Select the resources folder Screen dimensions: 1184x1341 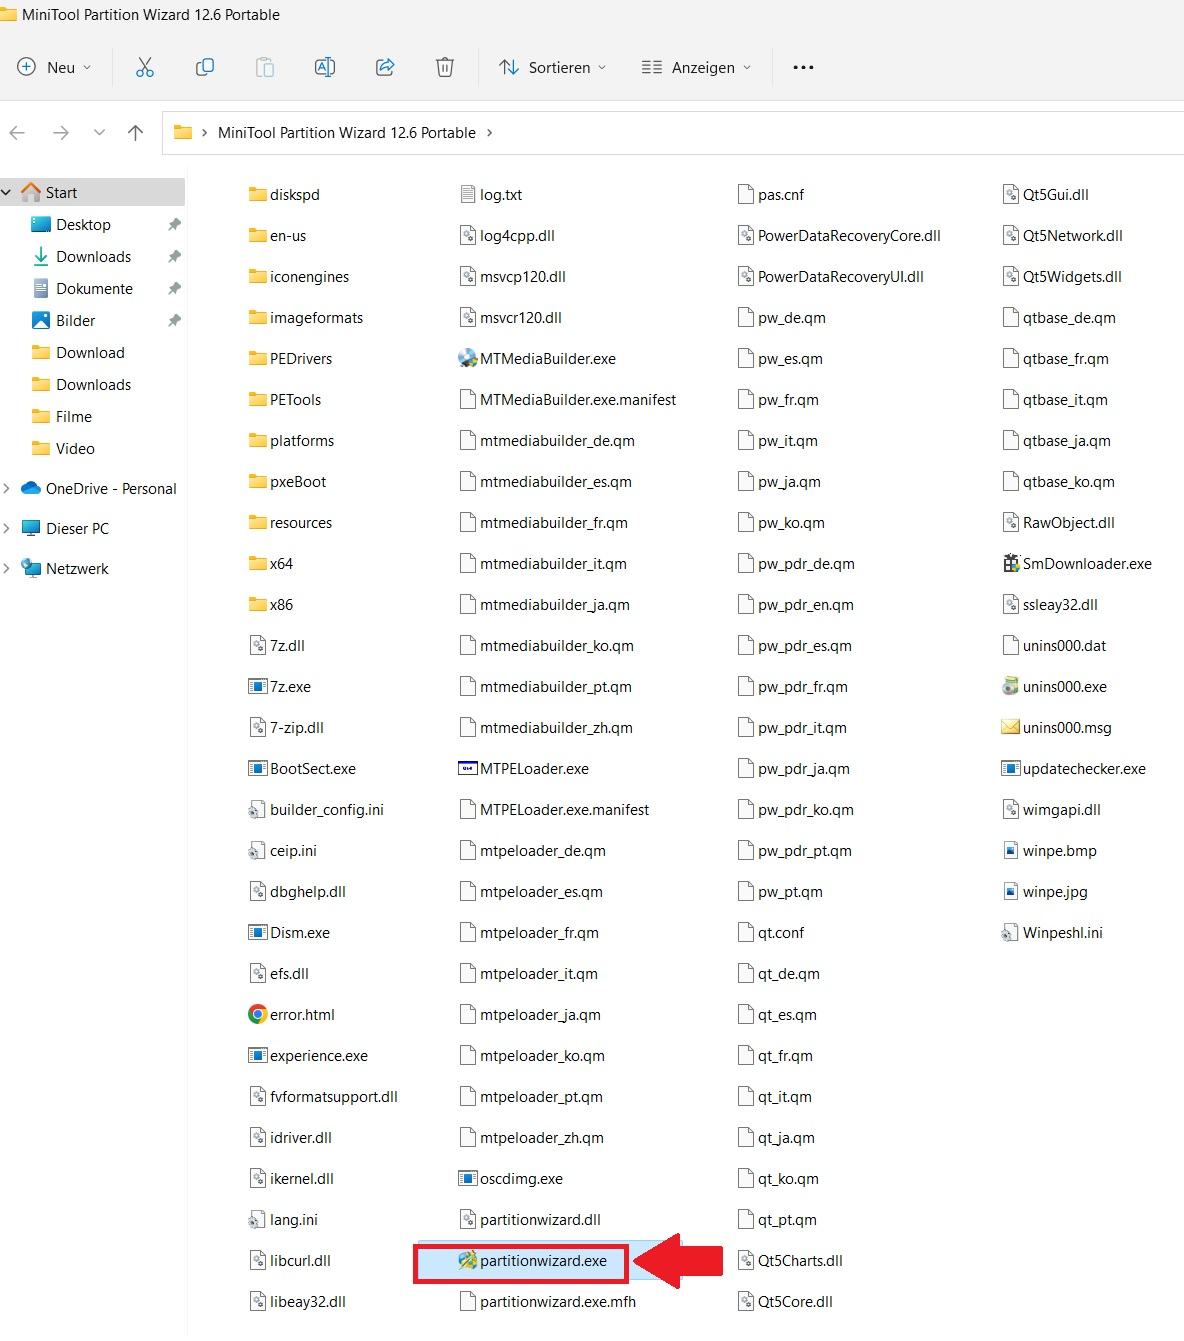coord(290,522)
